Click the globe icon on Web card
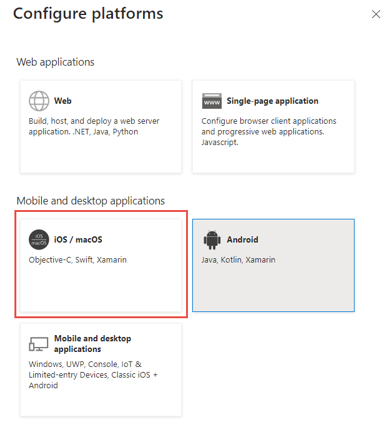 point(39,101)
